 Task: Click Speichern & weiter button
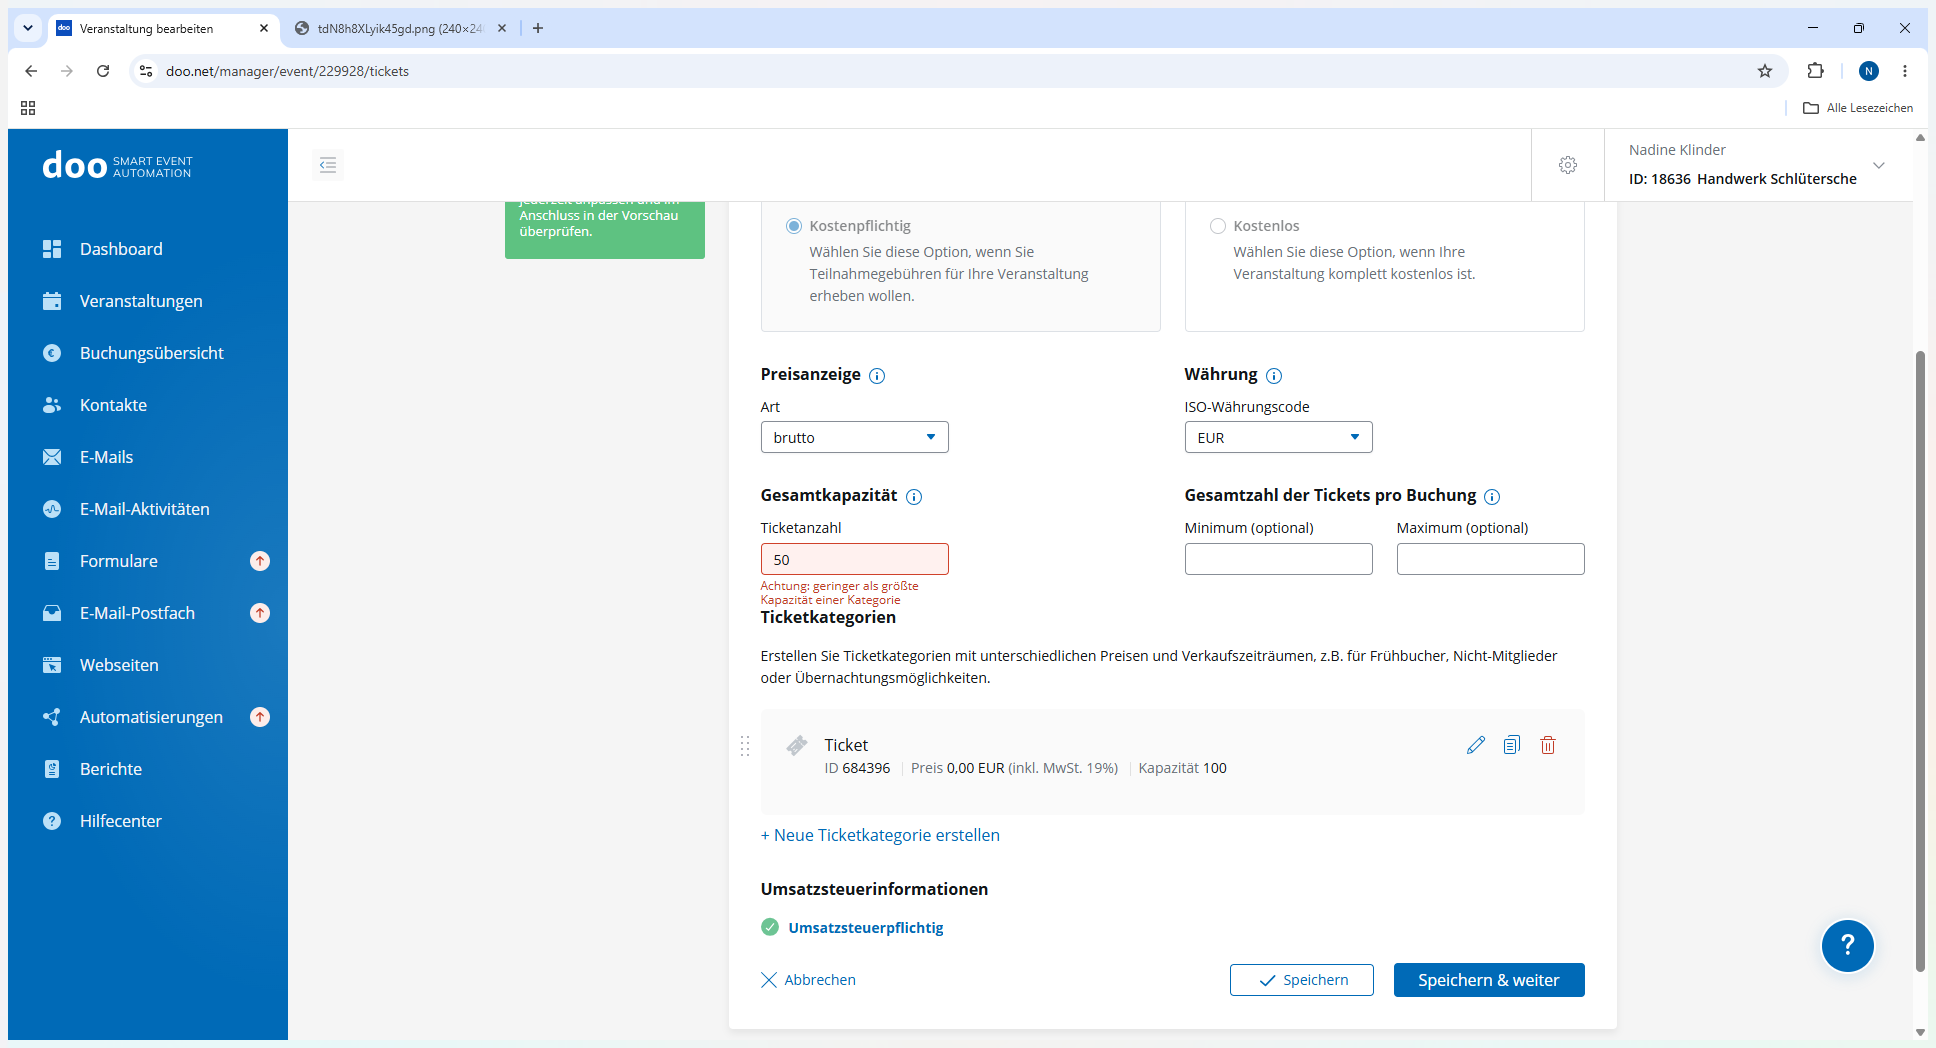point(1489,980)
